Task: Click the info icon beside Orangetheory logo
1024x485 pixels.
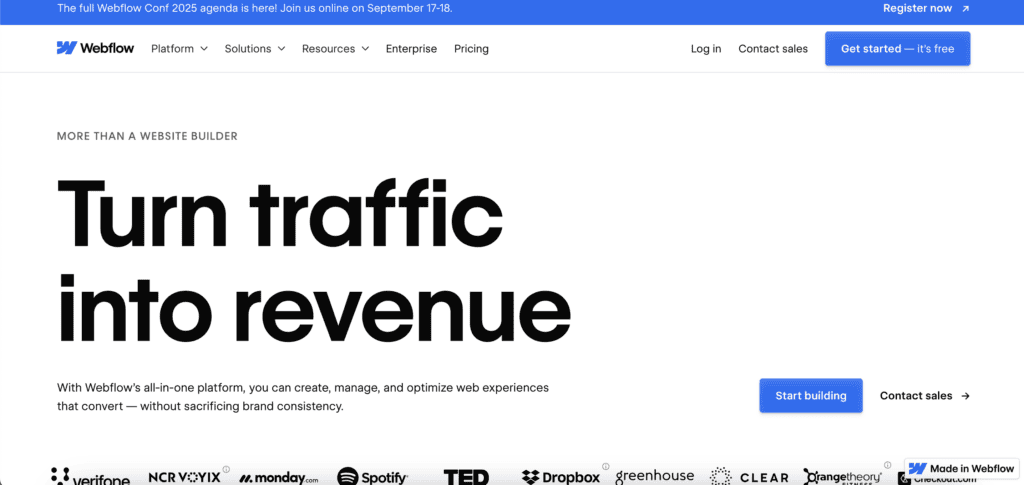Action: [888, 466]
